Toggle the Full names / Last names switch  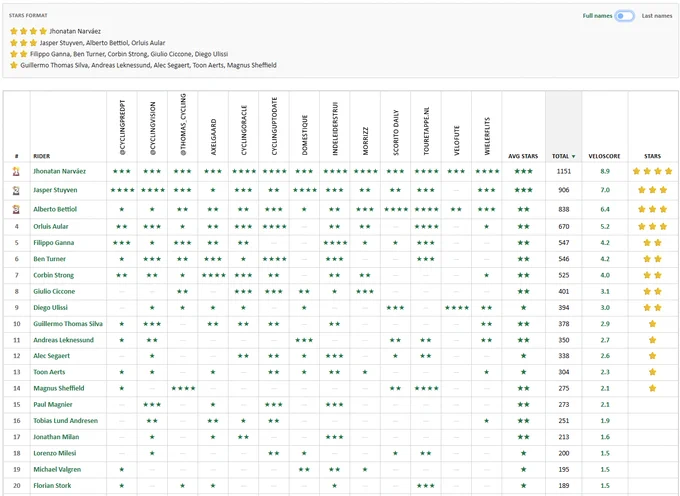625,16
